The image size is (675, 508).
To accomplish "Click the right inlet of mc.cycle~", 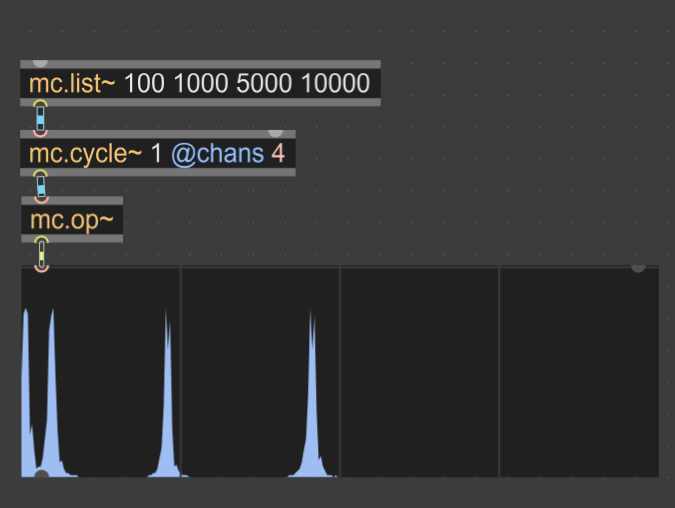I will pyautogui.click(x=276, y=132).
